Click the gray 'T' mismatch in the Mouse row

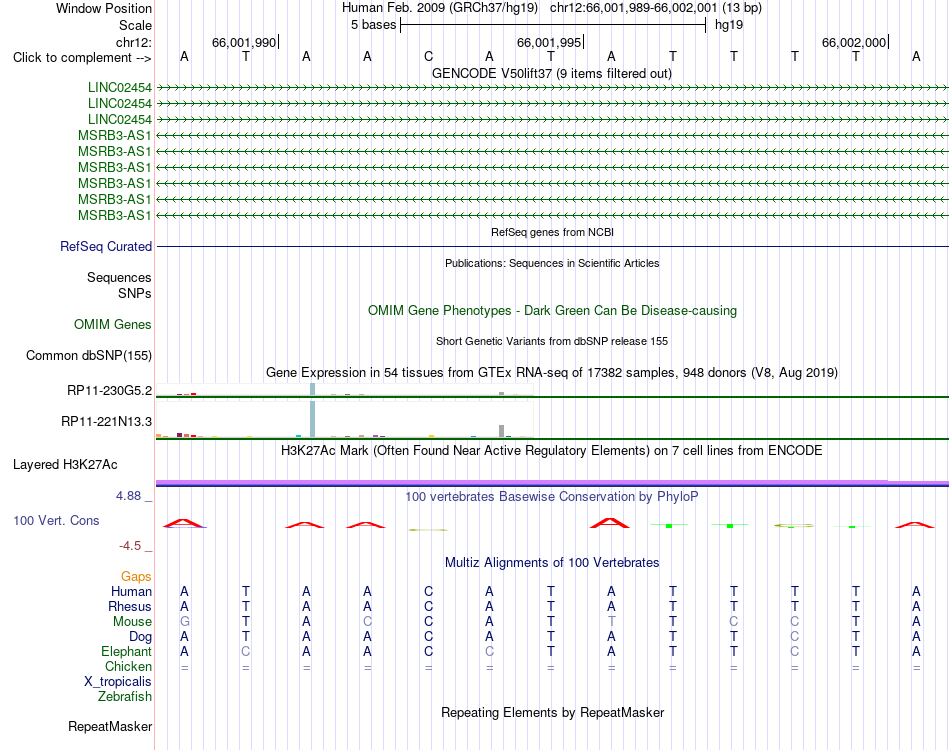[x=611, y=622]
